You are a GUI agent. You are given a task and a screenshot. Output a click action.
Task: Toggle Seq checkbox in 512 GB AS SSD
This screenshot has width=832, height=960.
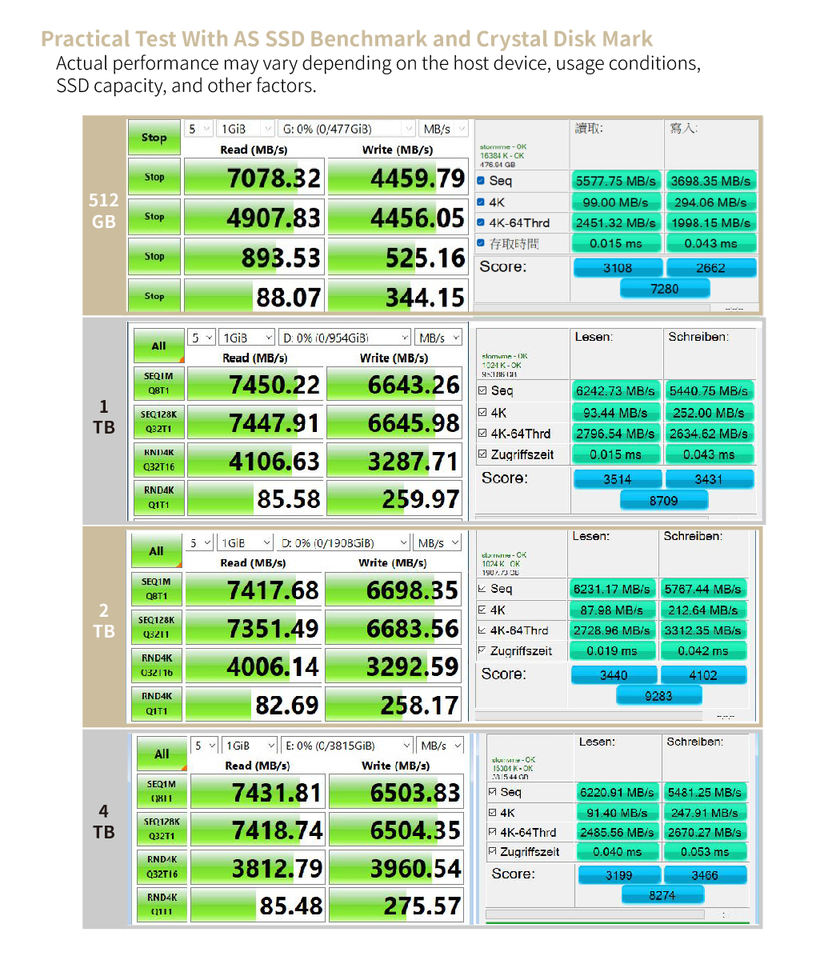click(481, 181)
